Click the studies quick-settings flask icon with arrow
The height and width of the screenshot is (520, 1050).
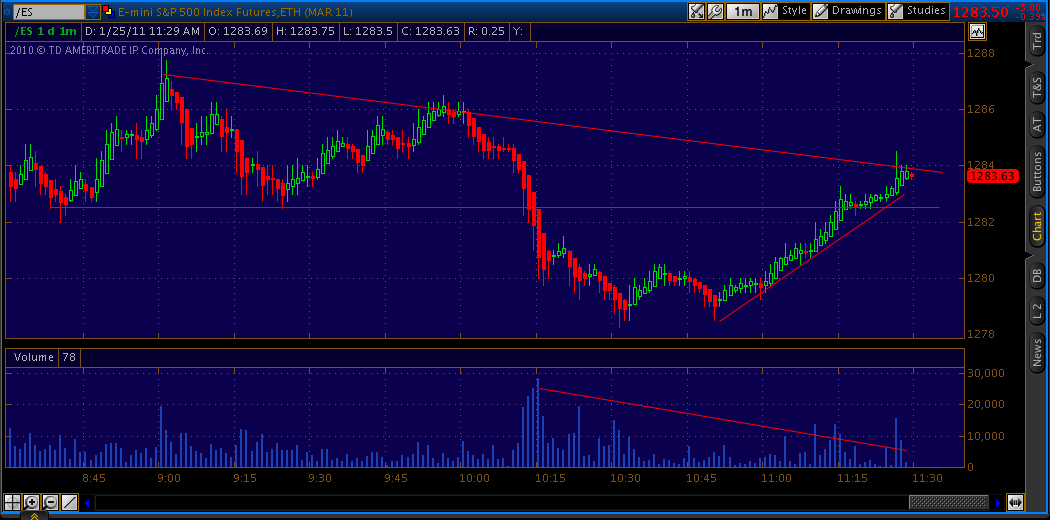(696, 11)
